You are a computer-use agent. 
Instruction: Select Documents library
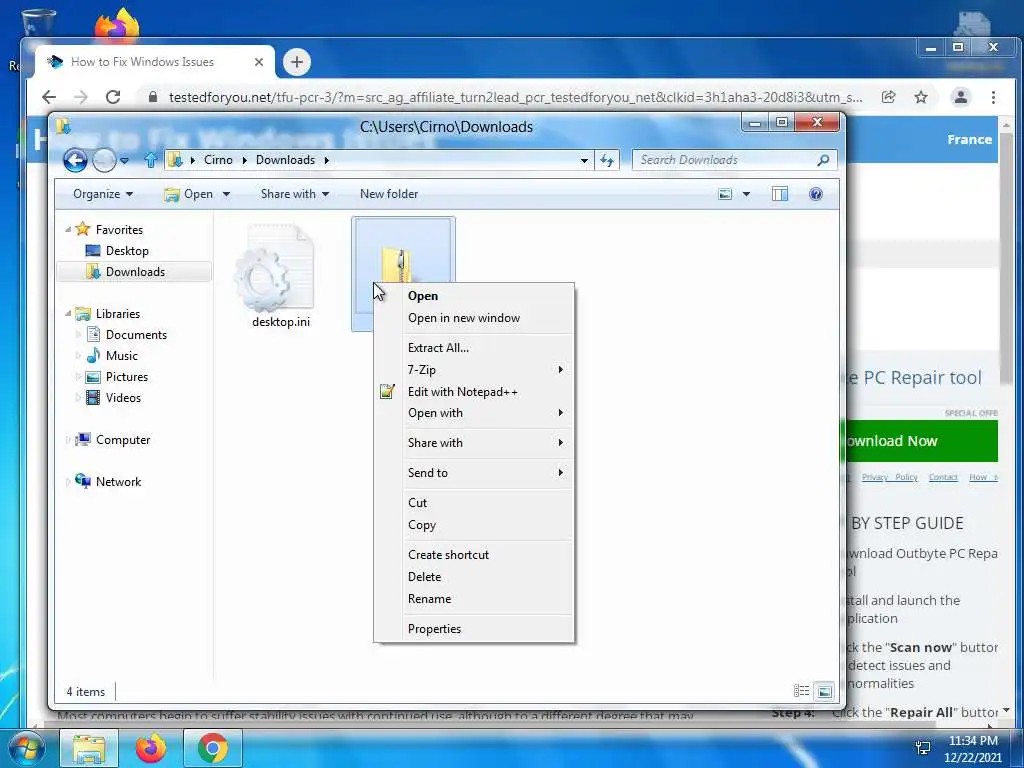click(x=136, y=335)
